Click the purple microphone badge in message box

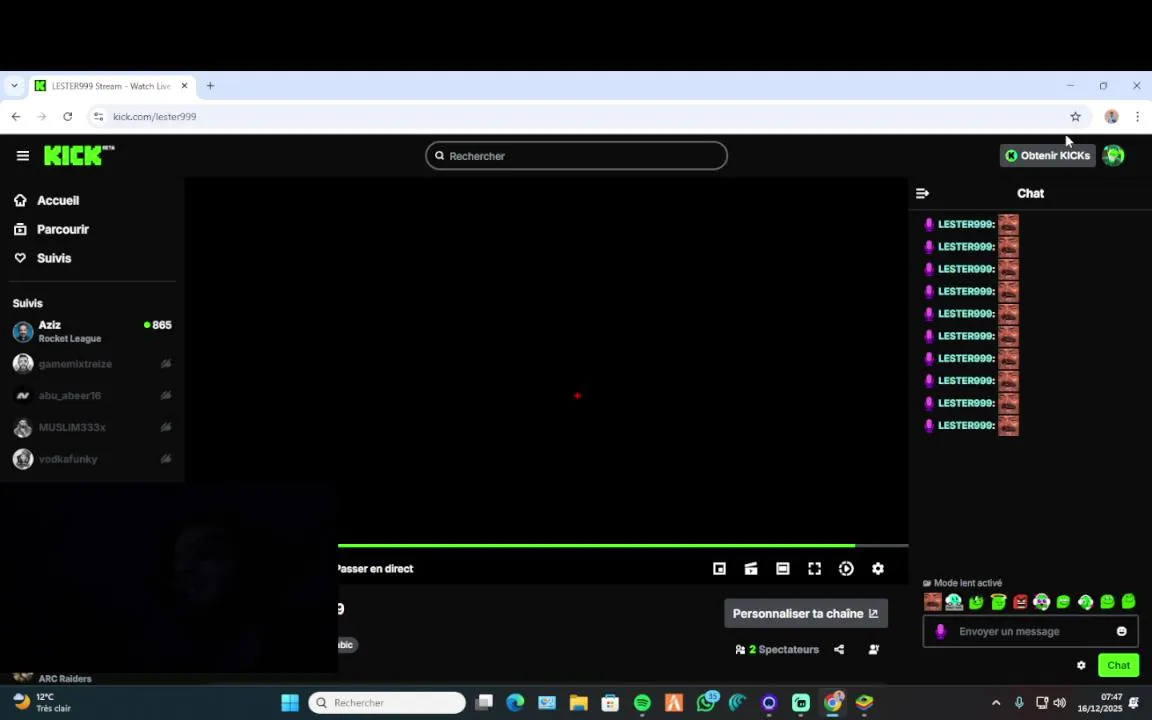pos(940,631)
